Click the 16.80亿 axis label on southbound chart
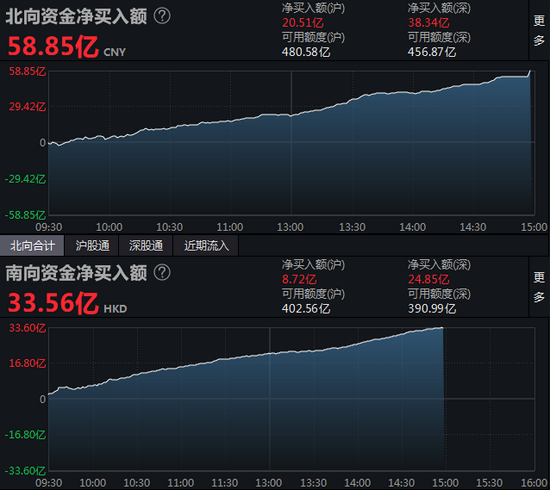Image resolution: width=550 pixels, height=490 pixels. pyautogui.click(x=27, y=363)
